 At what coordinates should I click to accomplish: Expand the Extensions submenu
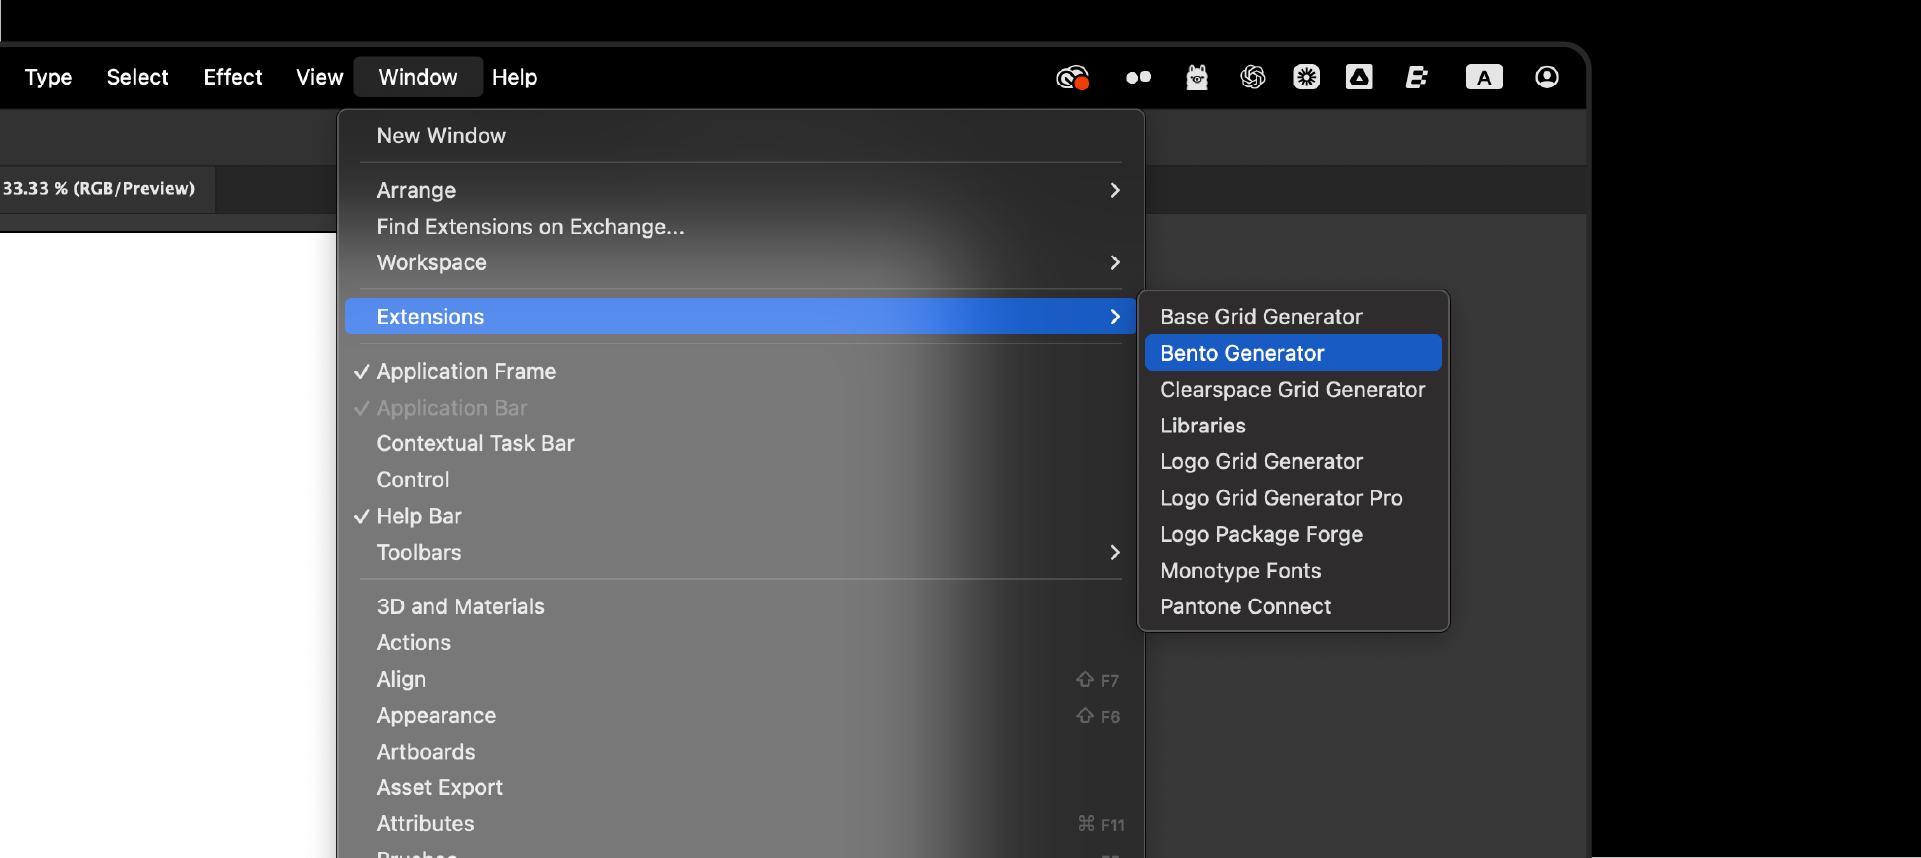point(740,316)
